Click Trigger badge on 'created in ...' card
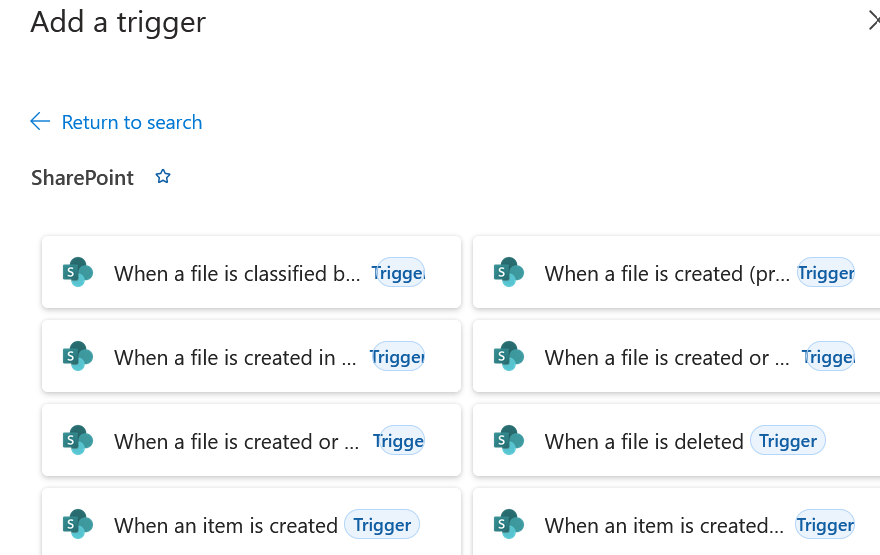Screen dimensions: 880x555 click(397, 357)
